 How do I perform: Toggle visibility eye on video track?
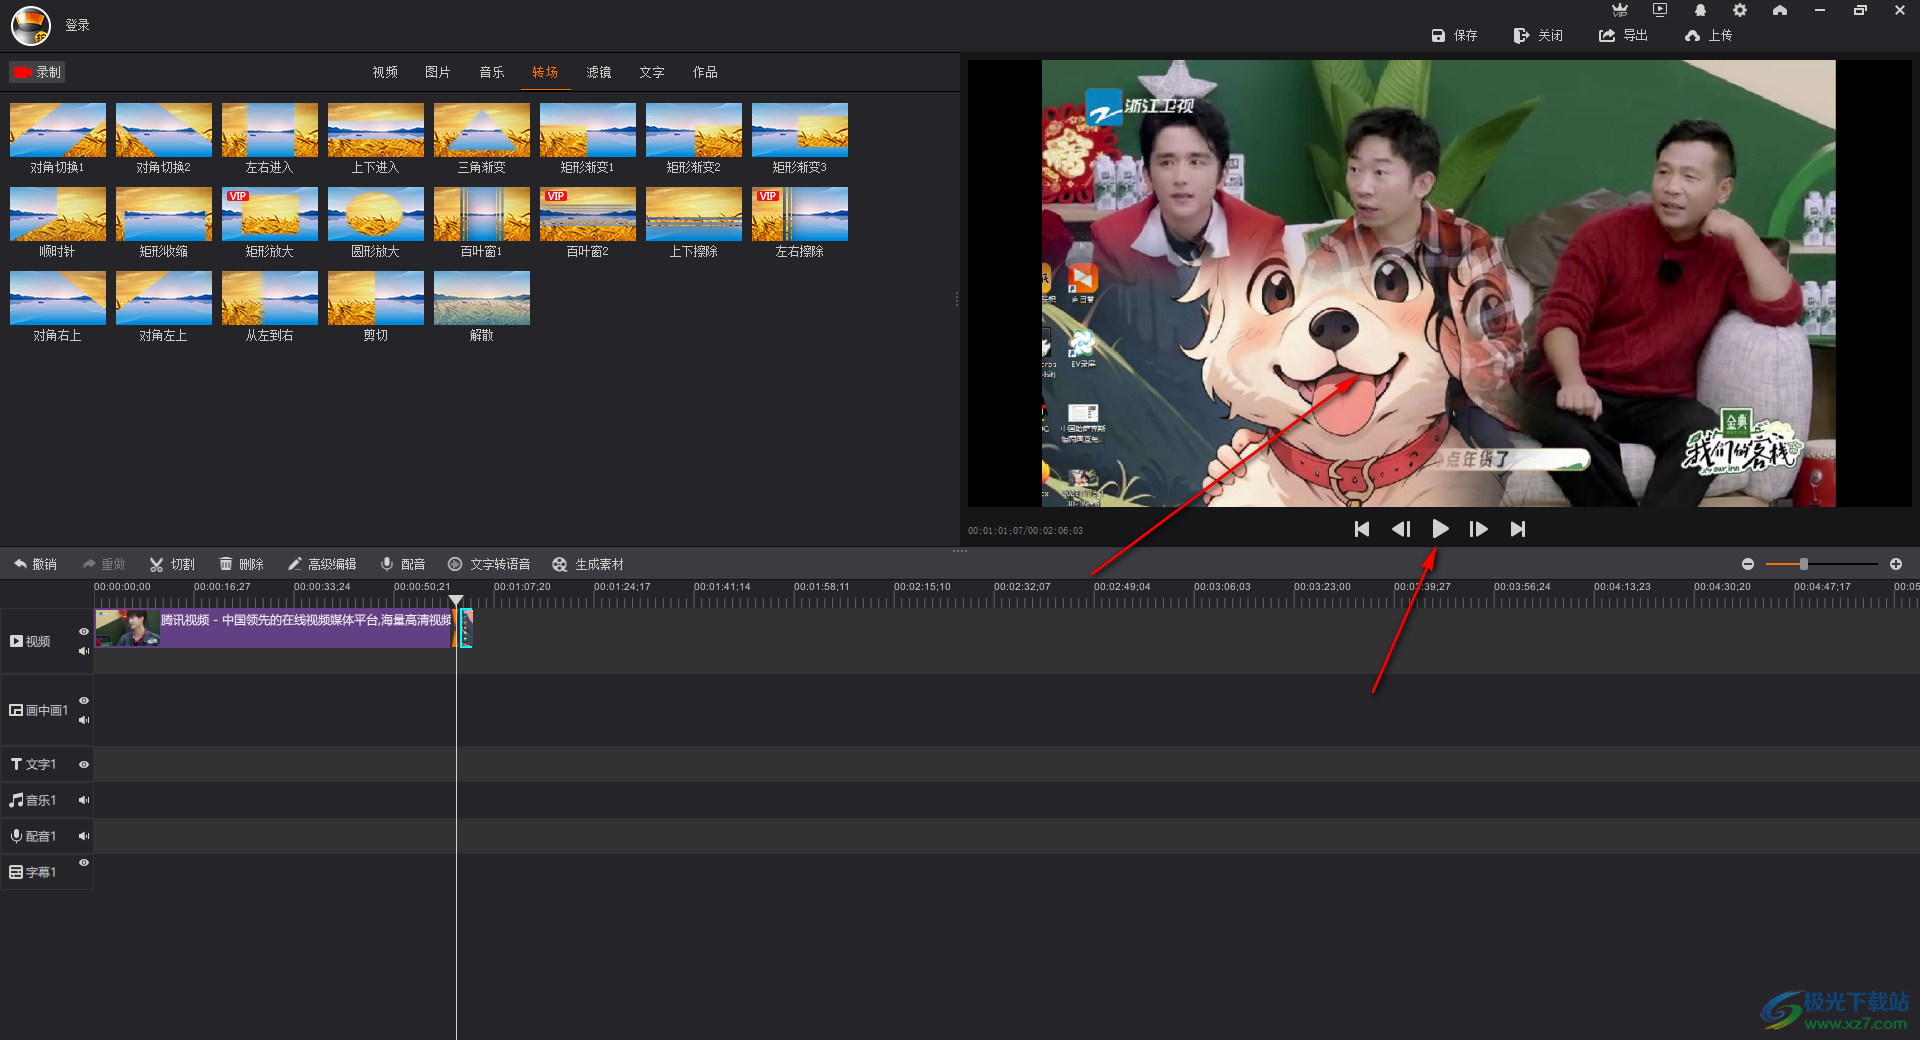click(84, 631)
